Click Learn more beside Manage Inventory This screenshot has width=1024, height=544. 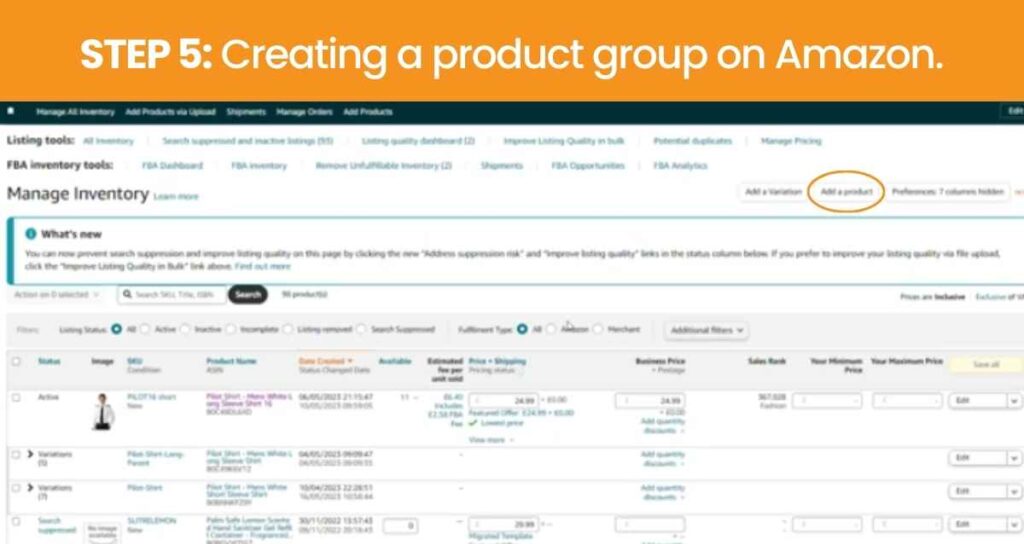pos(176,197)
